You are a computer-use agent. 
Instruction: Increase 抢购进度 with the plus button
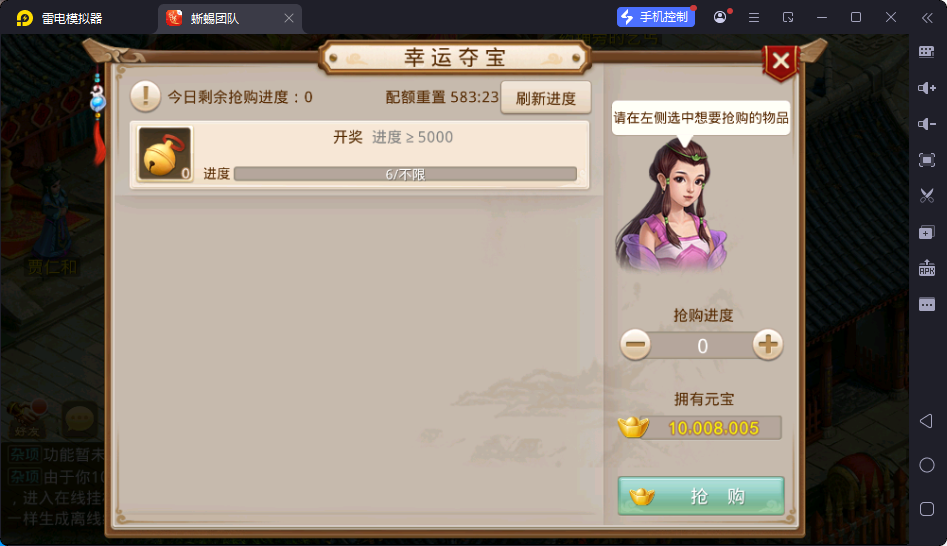point(768,345)
